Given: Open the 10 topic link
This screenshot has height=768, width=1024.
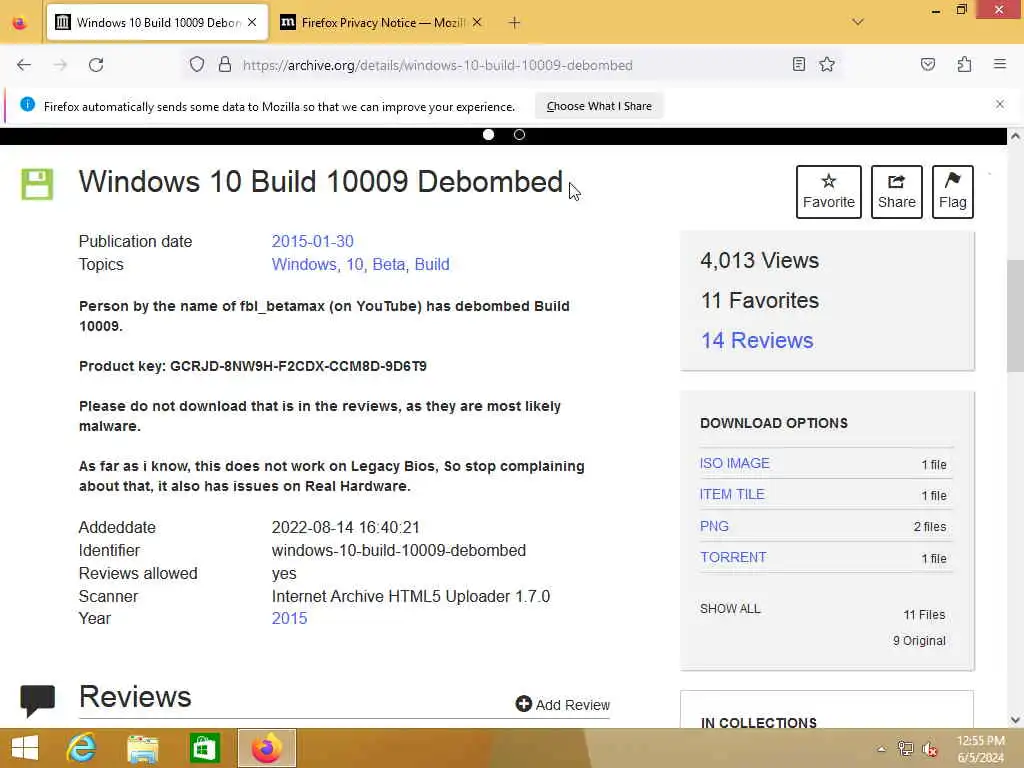Looking at the screenshot, I should click(x=355, y=264).
